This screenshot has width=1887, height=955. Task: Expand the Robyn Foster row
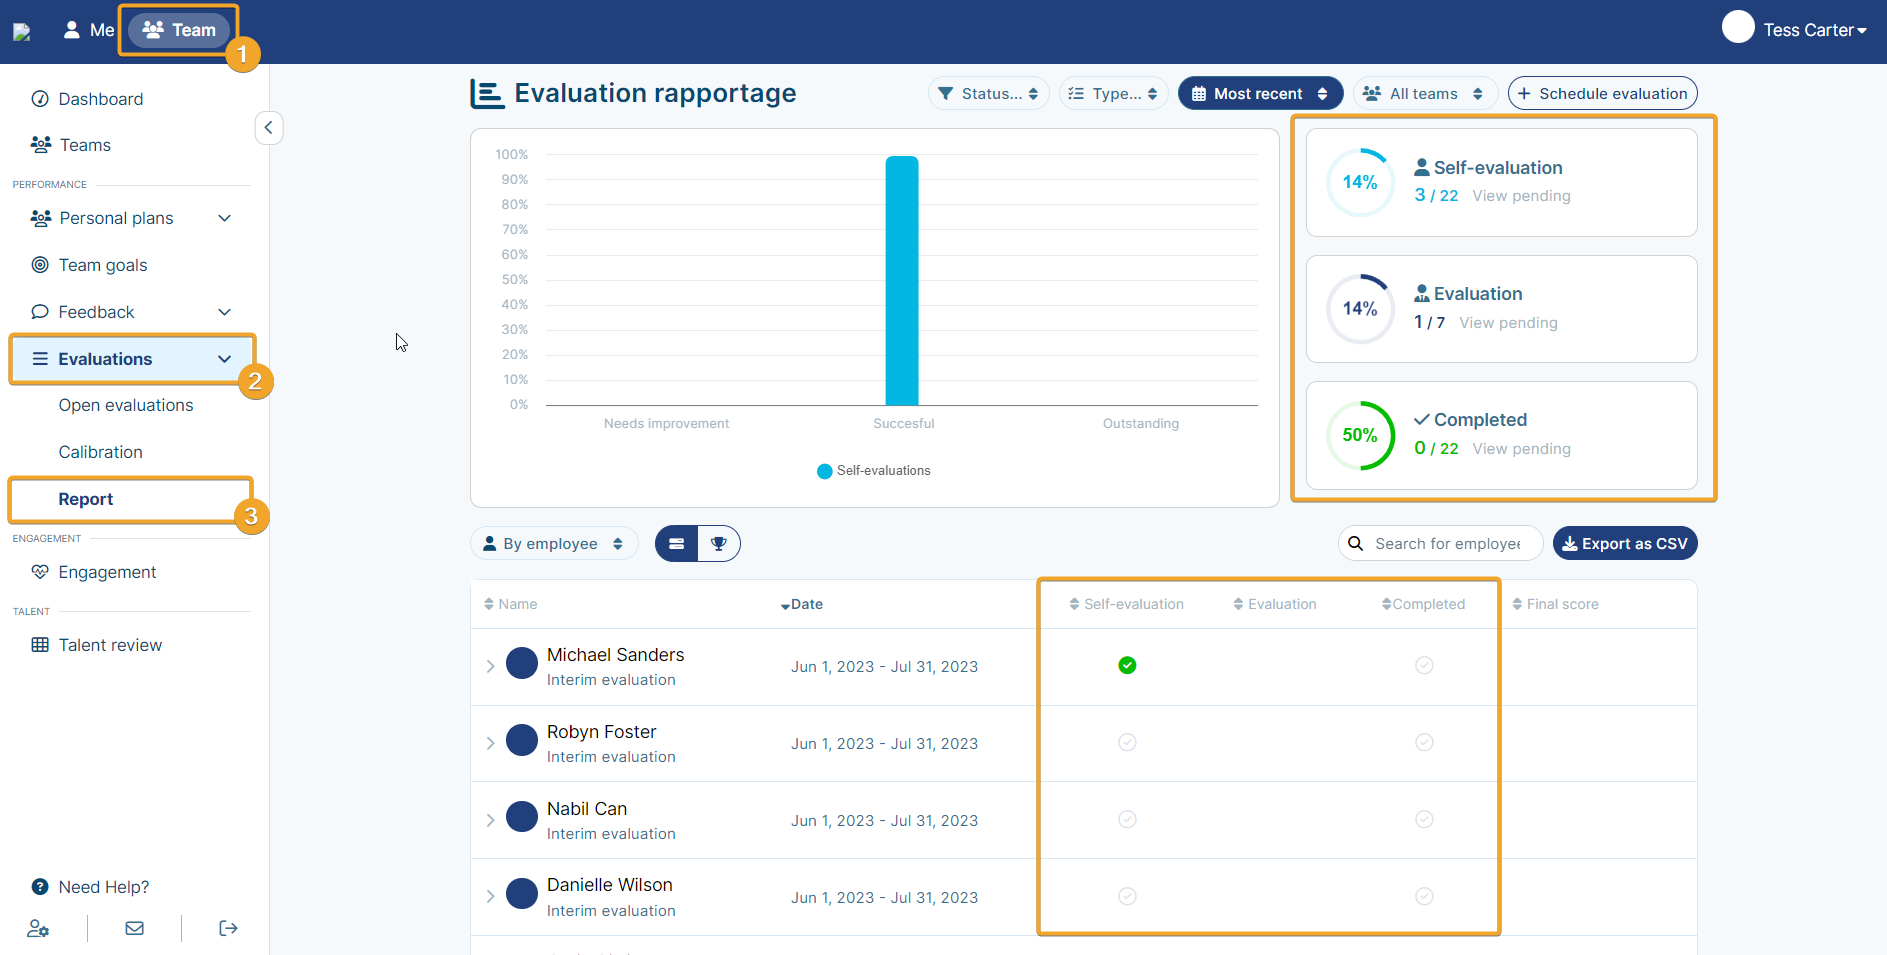click(490, 743)
